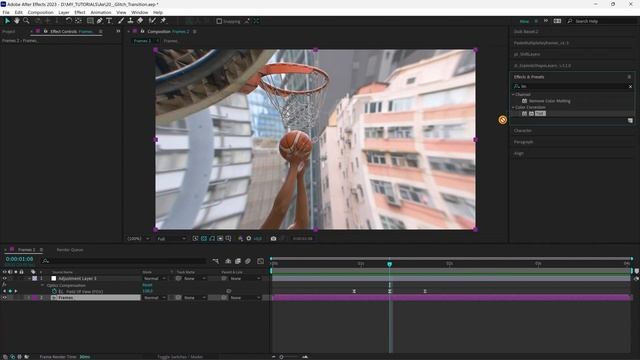
Task: Click Toggle Switches / Modes button
Action: click(180, 357)
